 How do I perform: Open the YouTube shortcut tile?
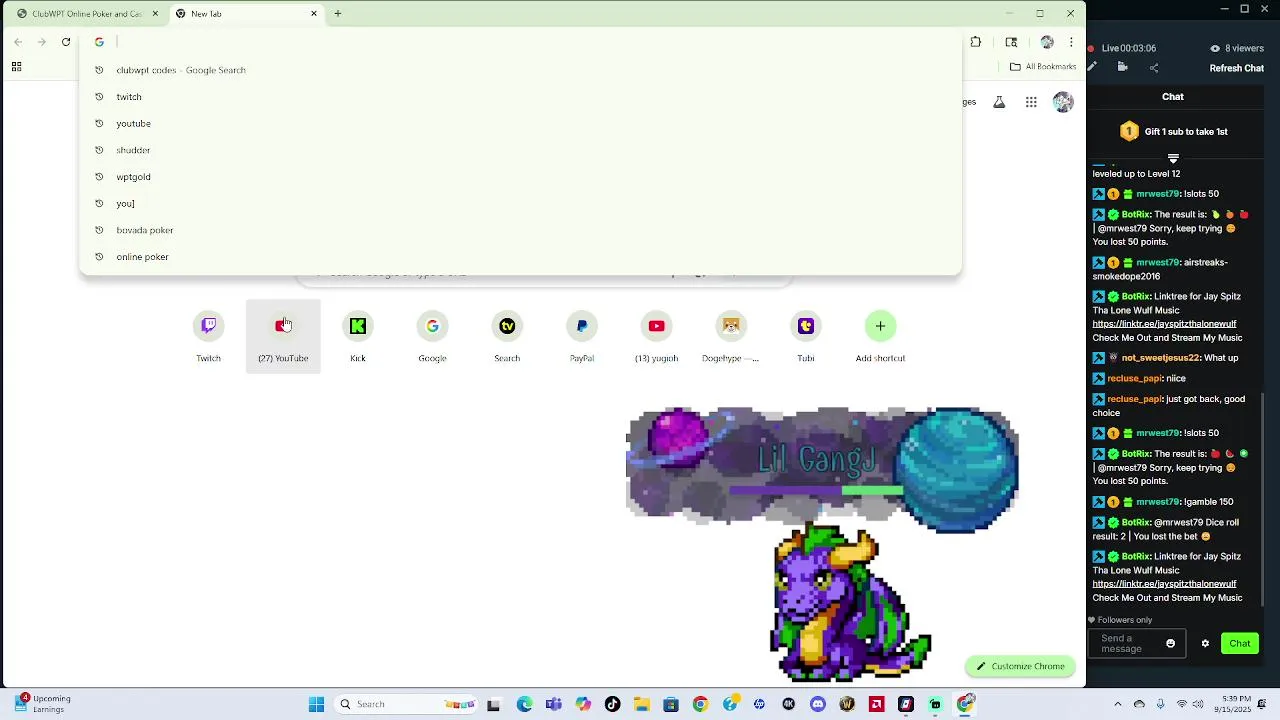283,336
